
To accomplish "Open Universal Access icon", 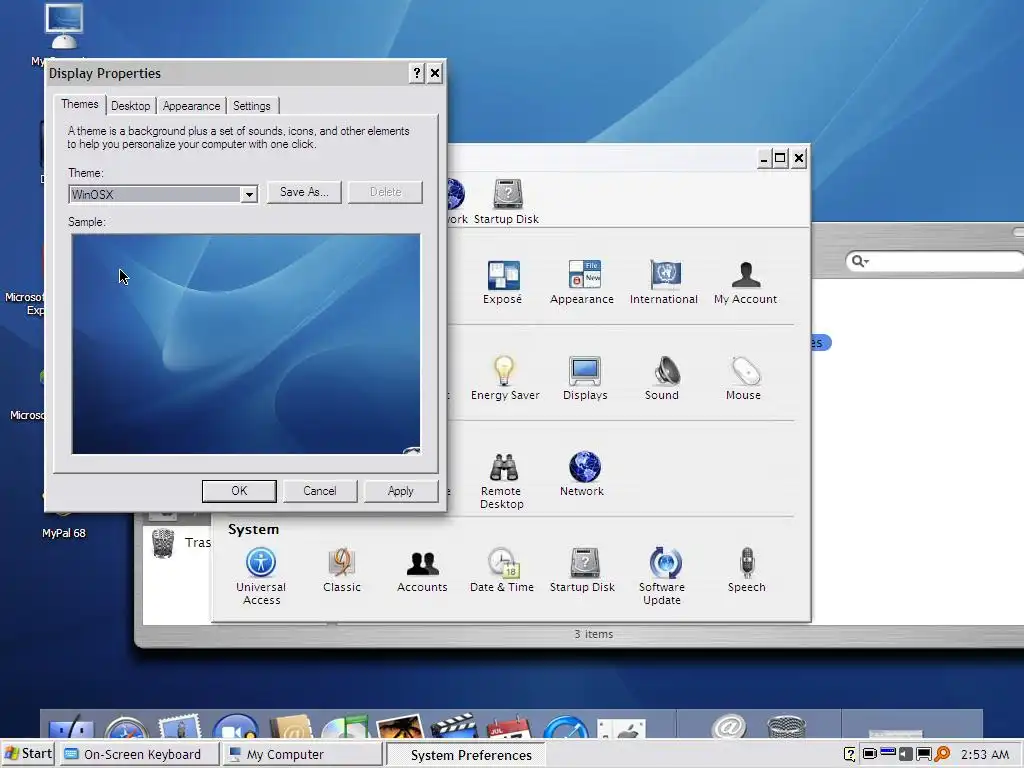I will click(261, 563).
